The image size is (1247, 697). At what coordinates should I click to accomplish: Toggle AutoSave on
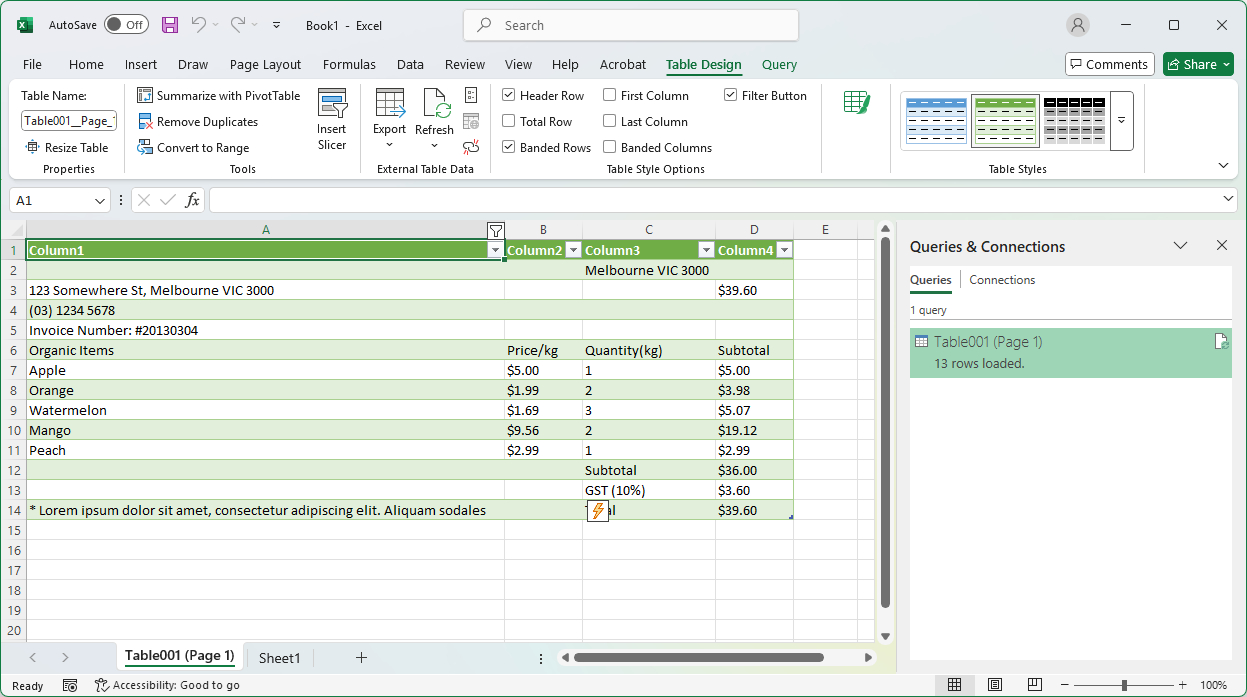pos(126,24)
